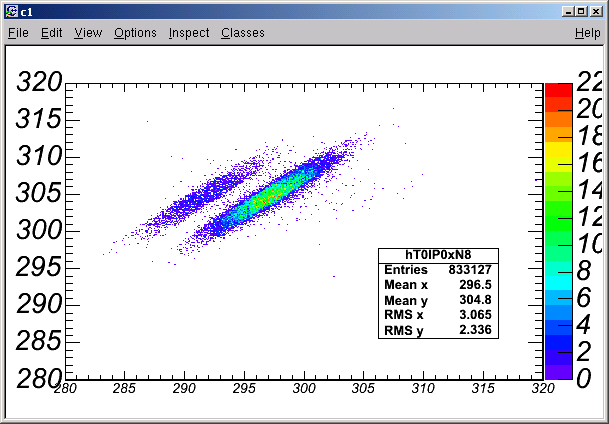Click the x-axis label 285

point(124,388)
